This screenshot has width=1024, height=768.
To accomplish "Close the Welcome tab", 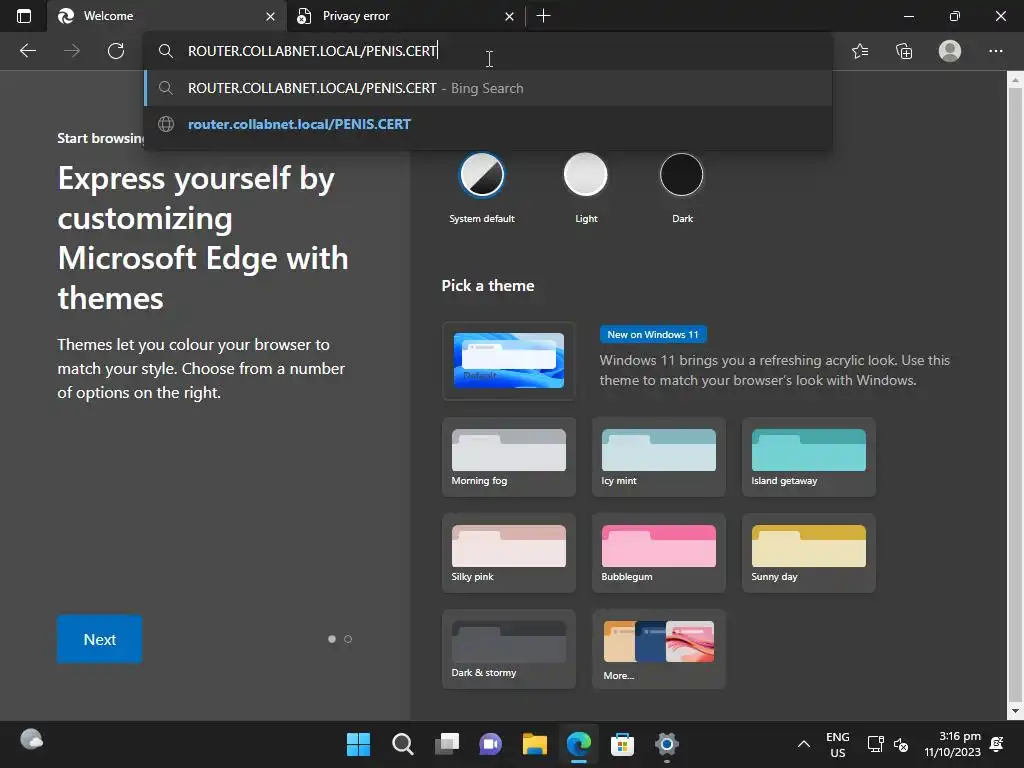I will 270,16.
